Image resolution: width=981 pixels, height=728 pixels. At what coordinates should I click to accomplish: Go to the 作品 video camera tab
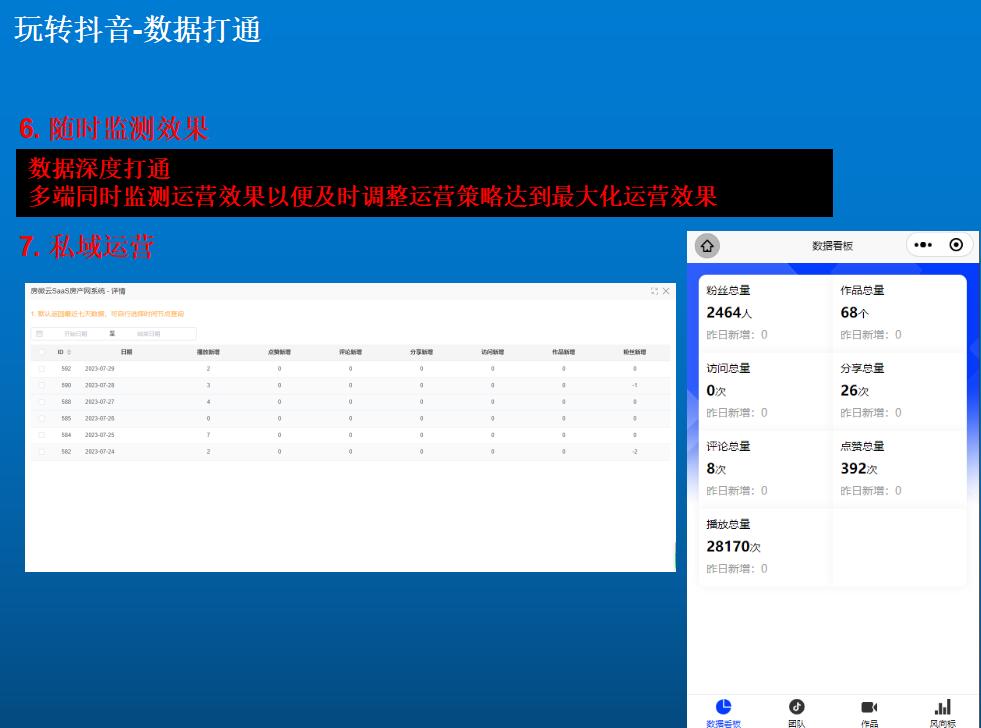[x=869, y=708]
